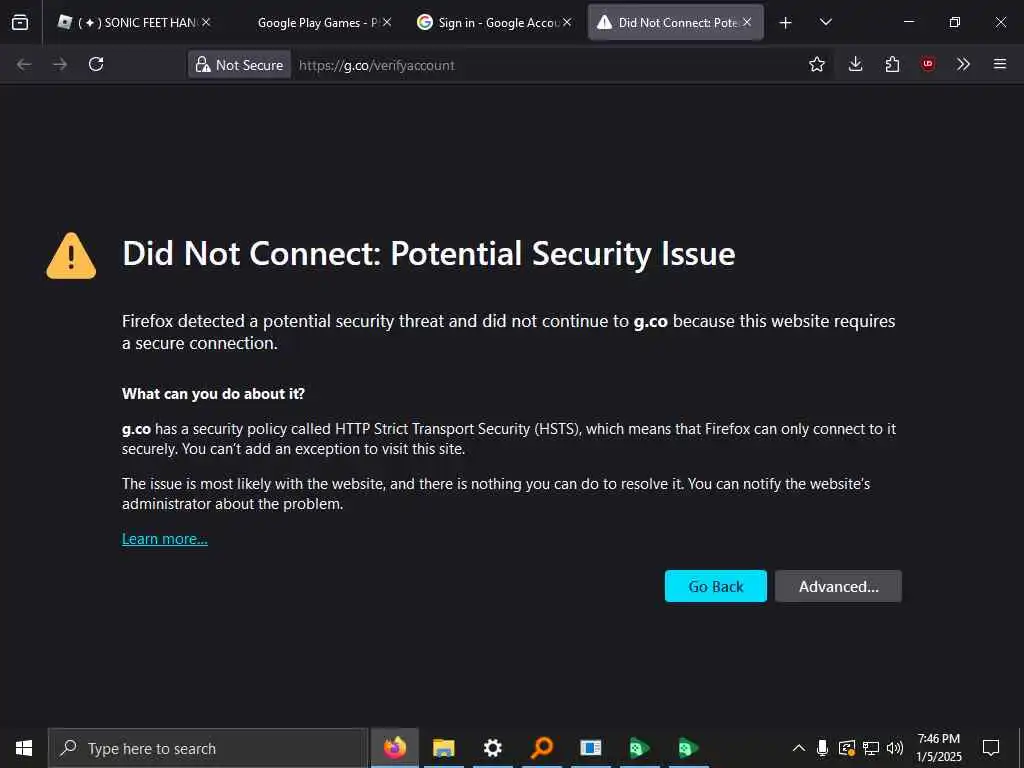Show hidden system tray icons
Viewport: 1024px width, 768px height.
(798, 748)
